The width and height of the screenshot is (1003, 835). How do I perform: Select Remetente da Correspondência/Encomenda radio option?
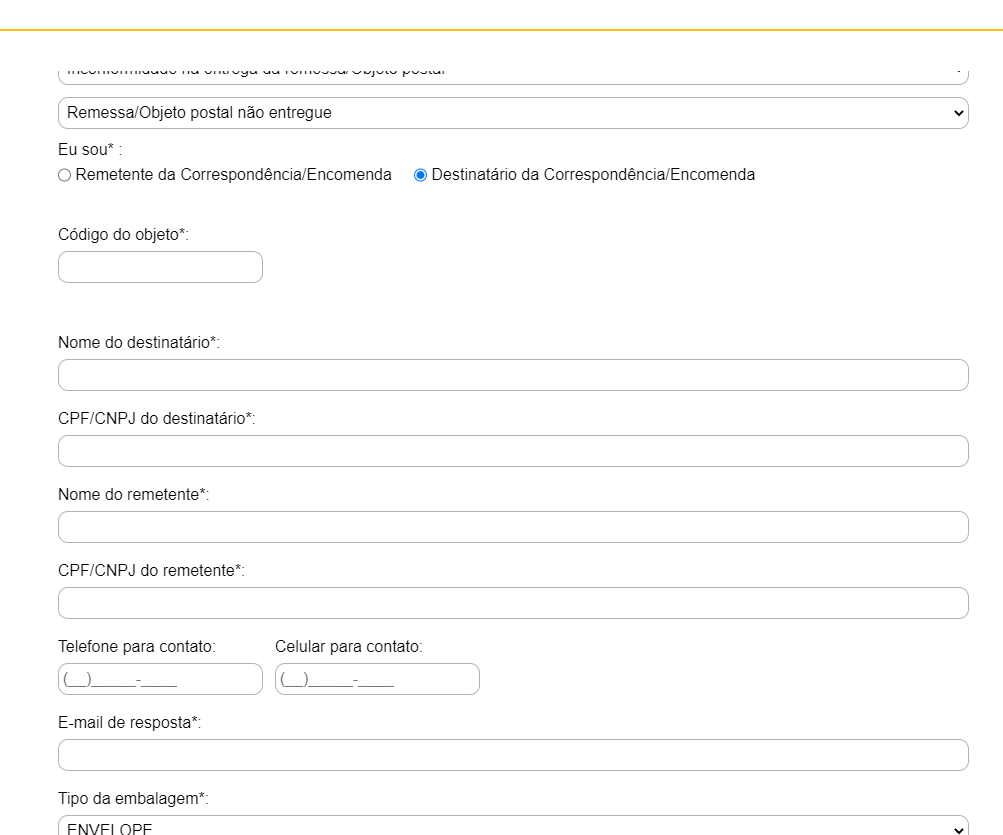point(64,175)
